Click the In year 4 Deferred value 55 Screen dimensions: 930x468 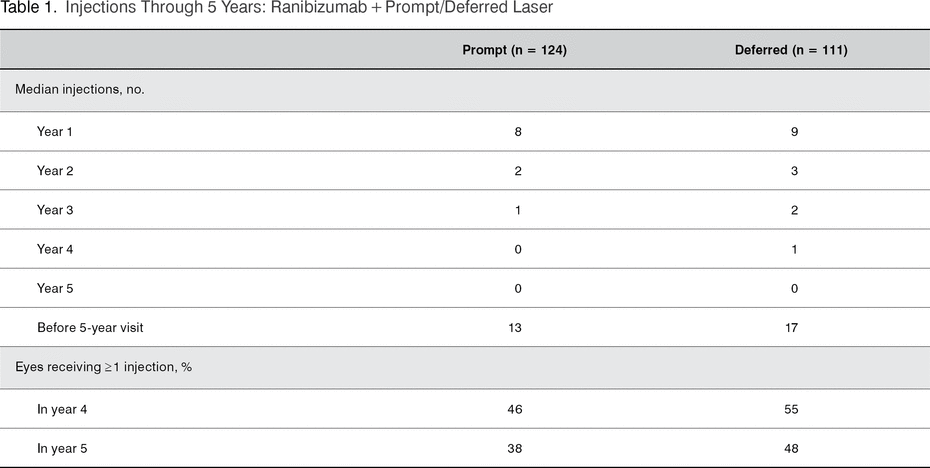click(x=791, y=408)
